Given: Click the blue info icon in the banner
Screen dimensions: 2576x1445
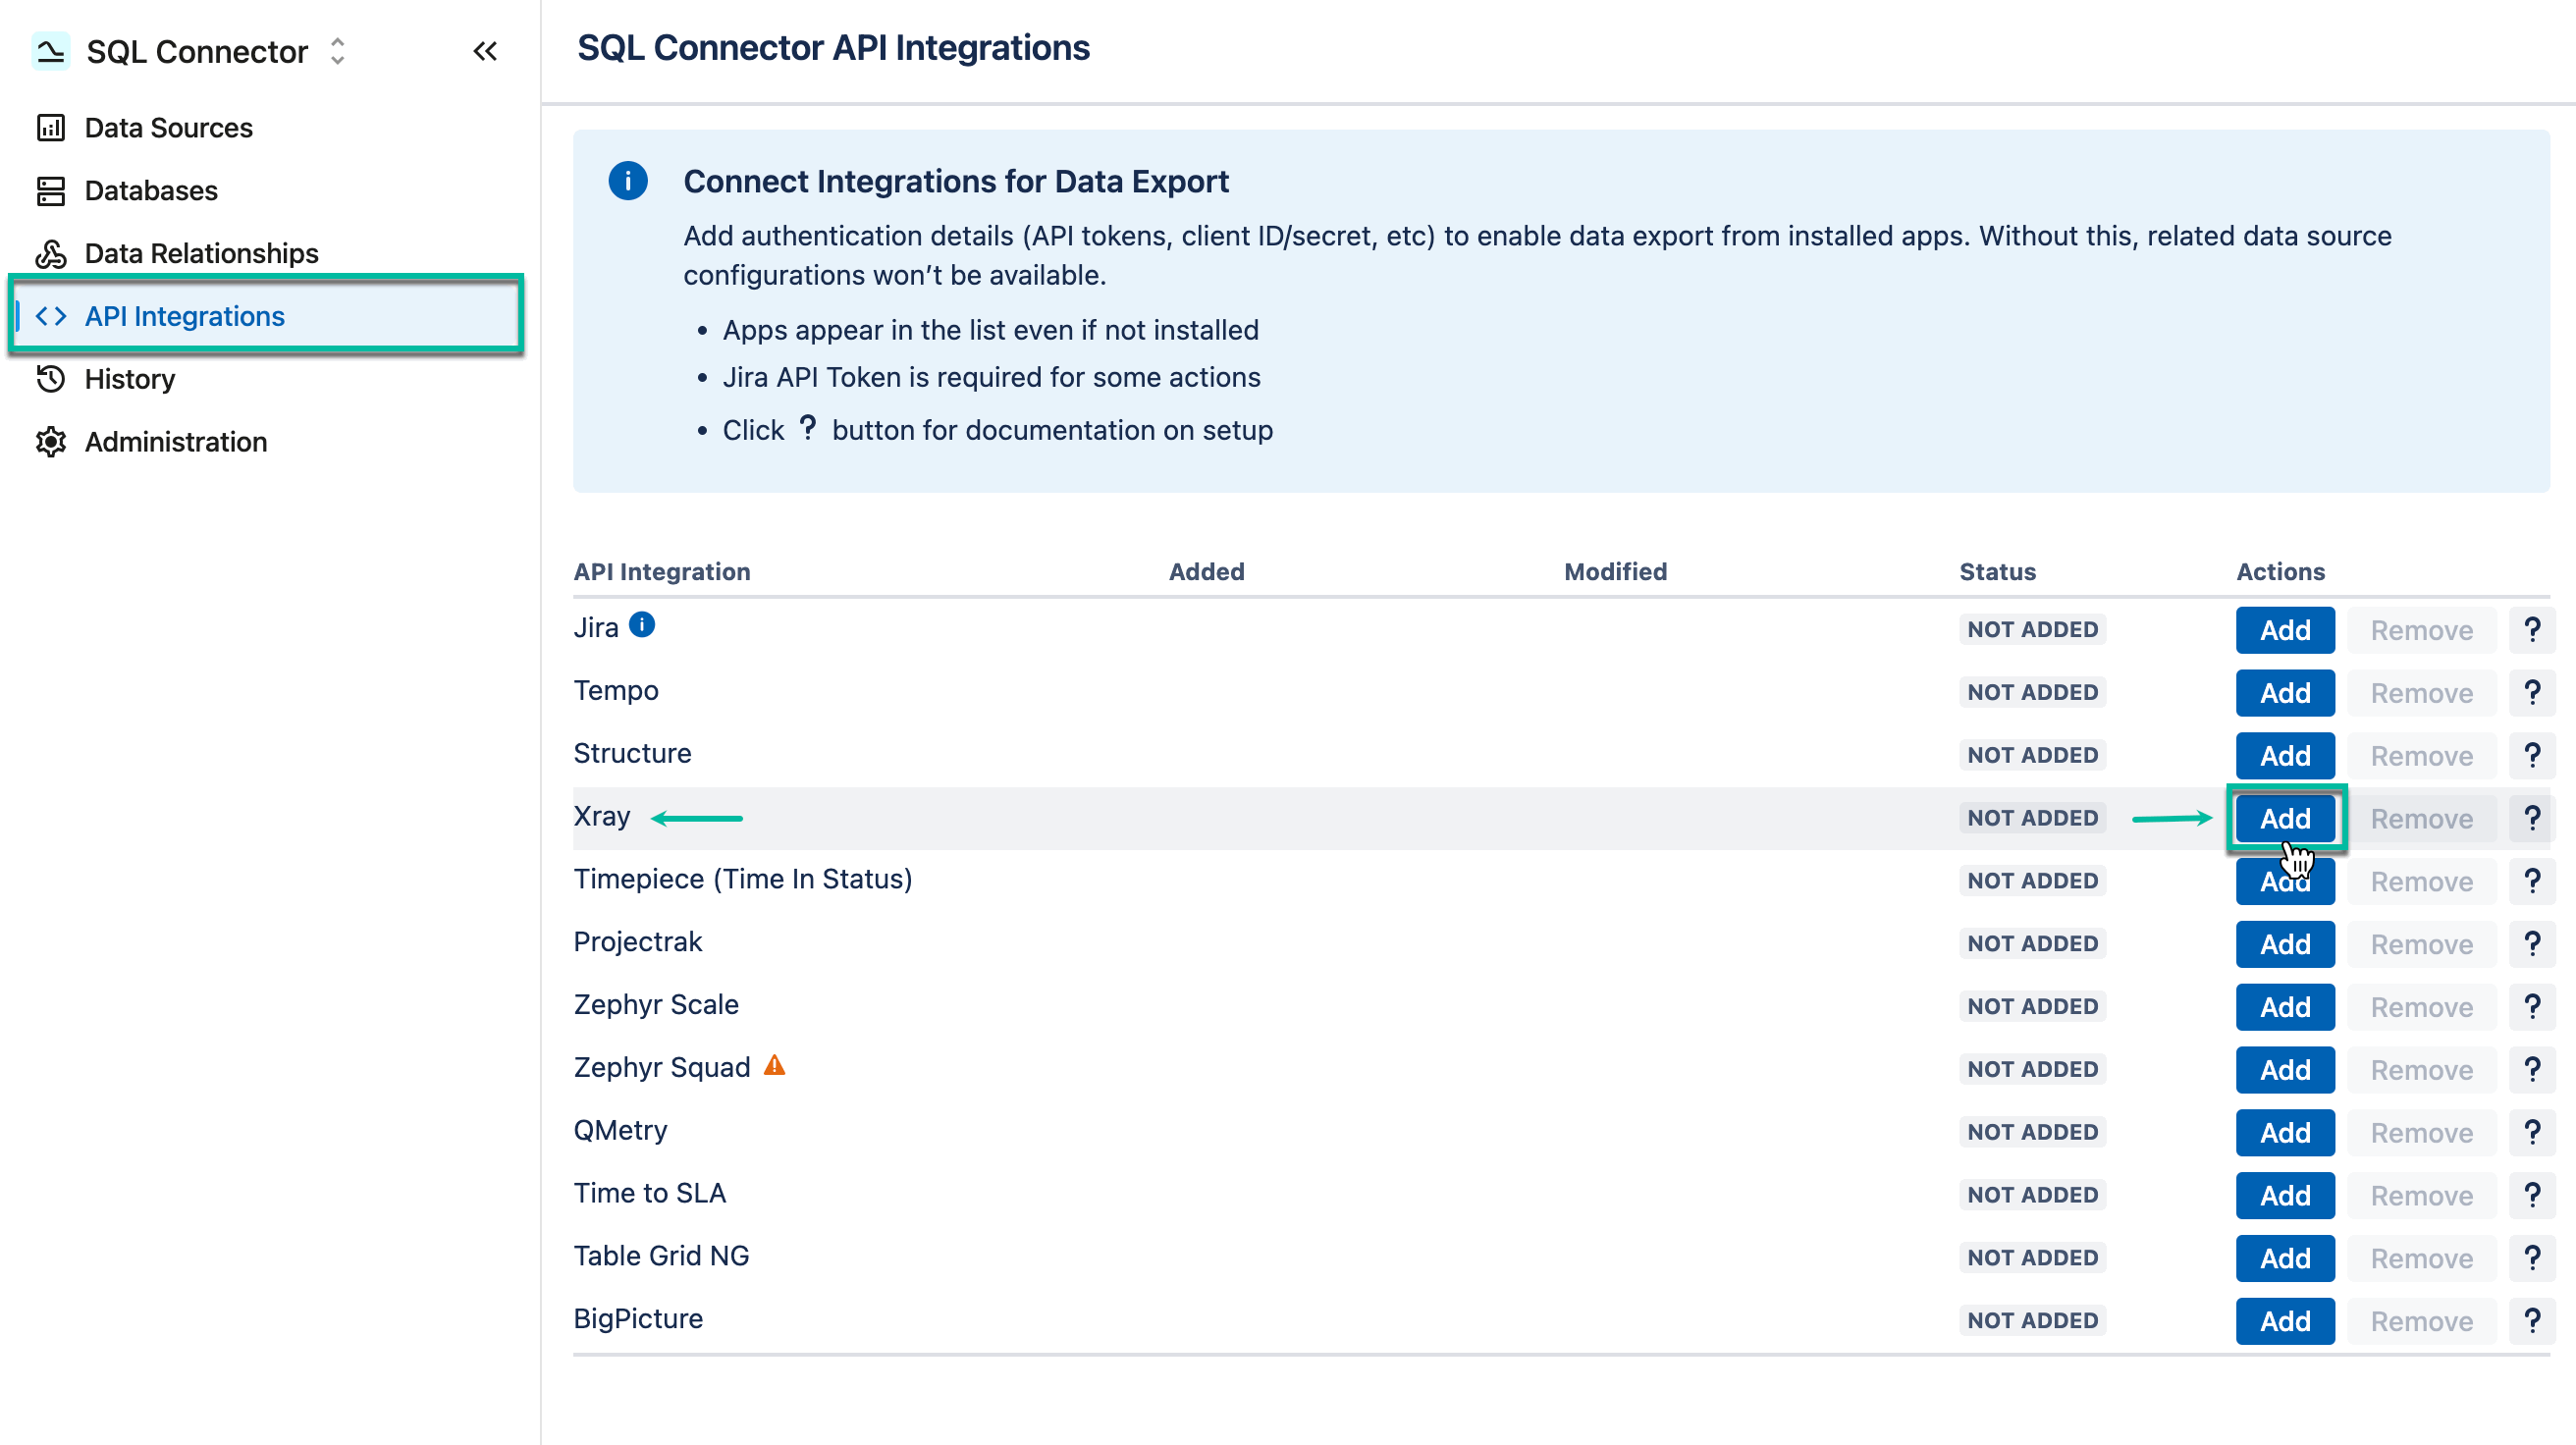Looking at the screenshot, I should [x=628, y=181].
